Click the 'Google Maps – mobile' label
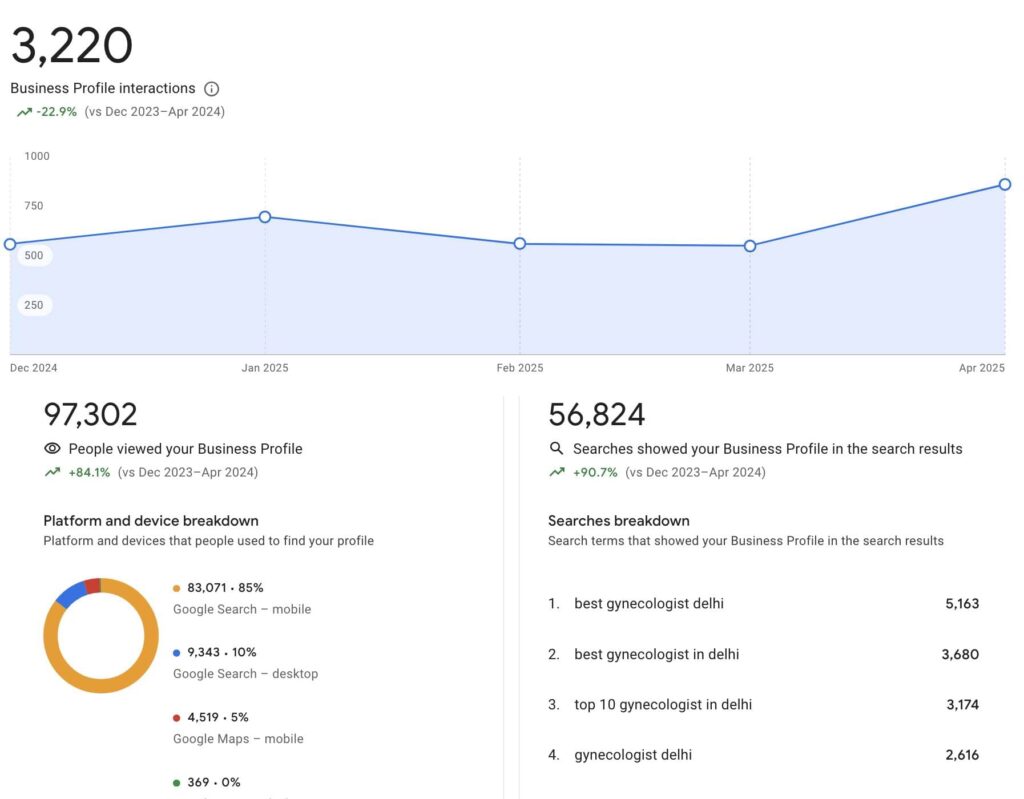Viewport: 1024px width, 799px height. click(x=238, y=739)
